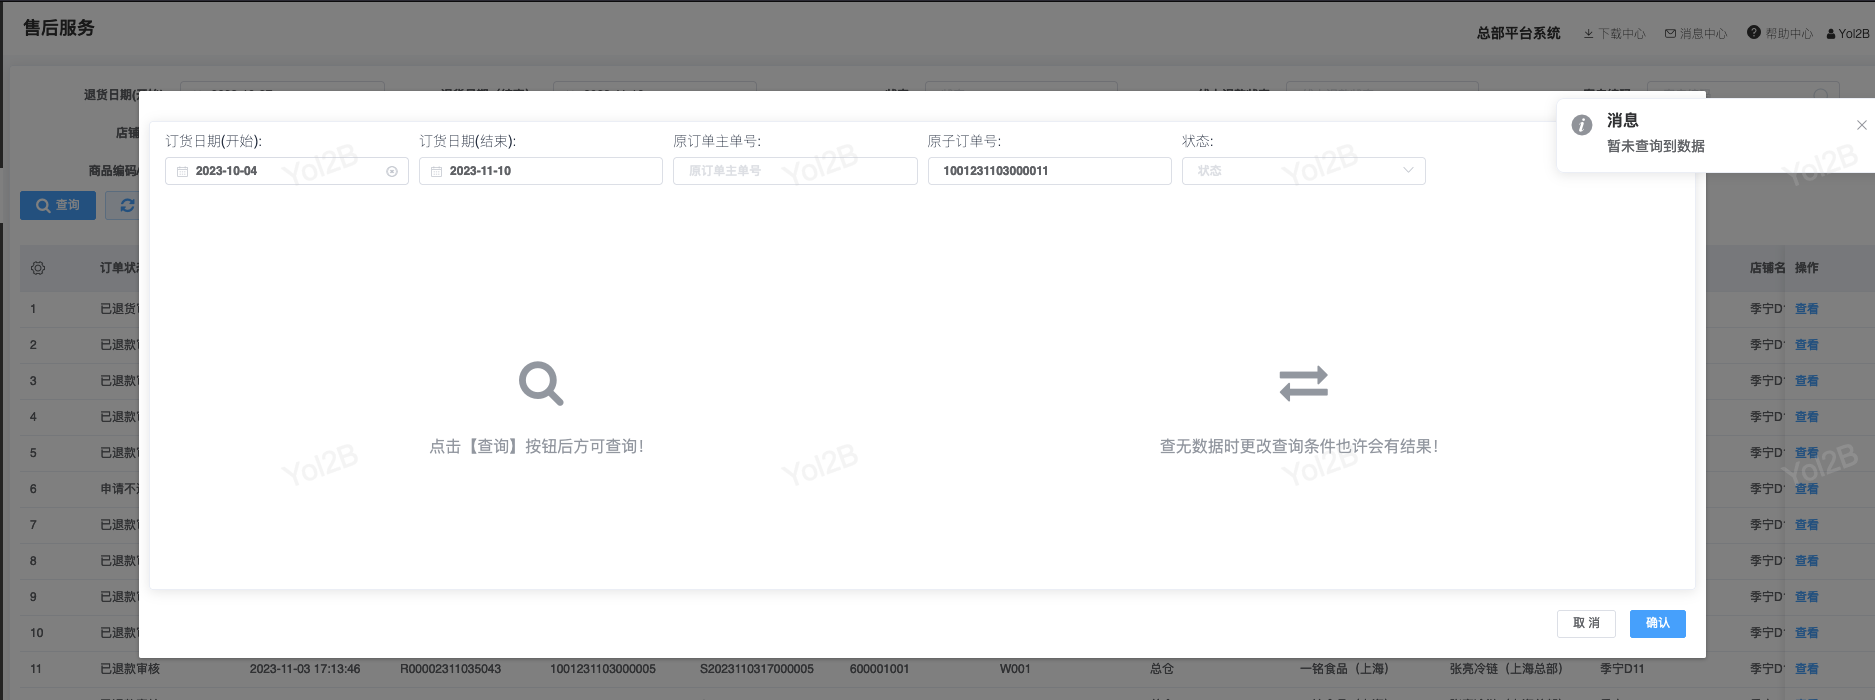The height and width of the screenshot is (700, 1875).
Task: Click 查看 link in row 6
Action: 1806,489
